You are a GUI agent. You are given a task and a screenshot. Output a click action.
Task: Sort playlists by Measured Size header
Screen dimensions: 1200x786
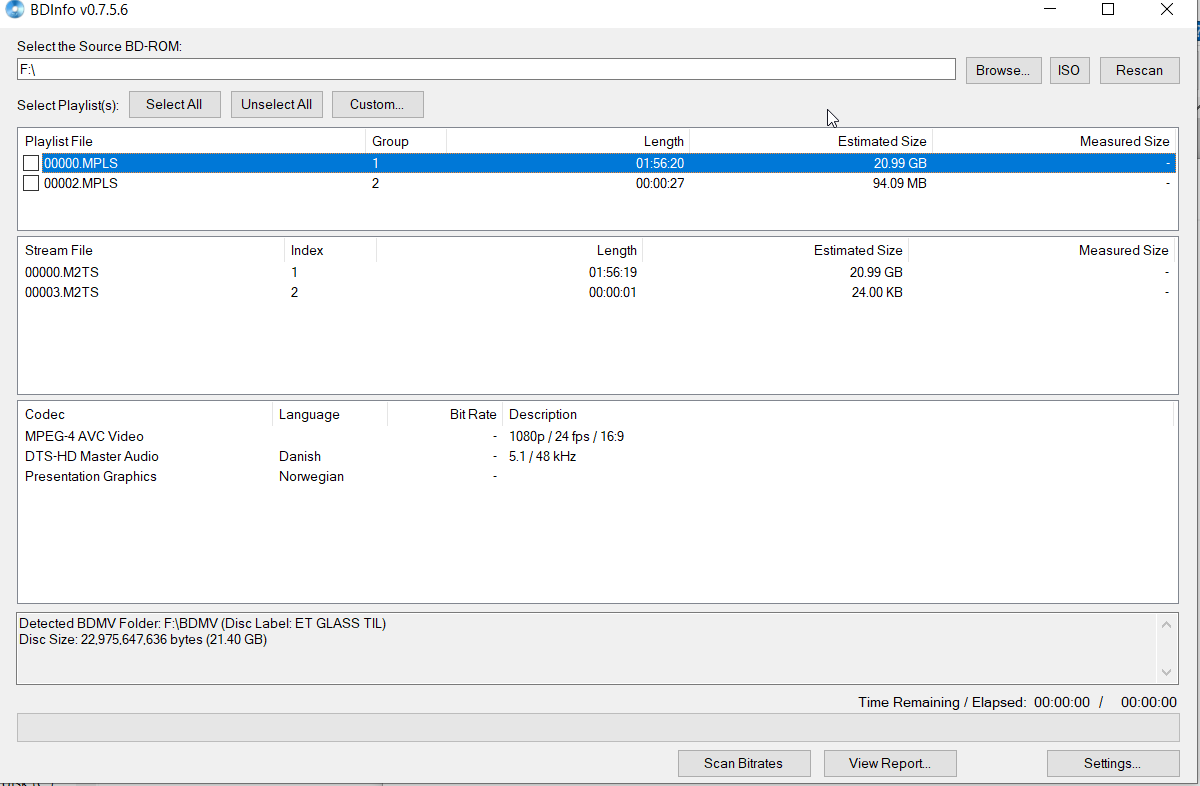(1054, 141)
